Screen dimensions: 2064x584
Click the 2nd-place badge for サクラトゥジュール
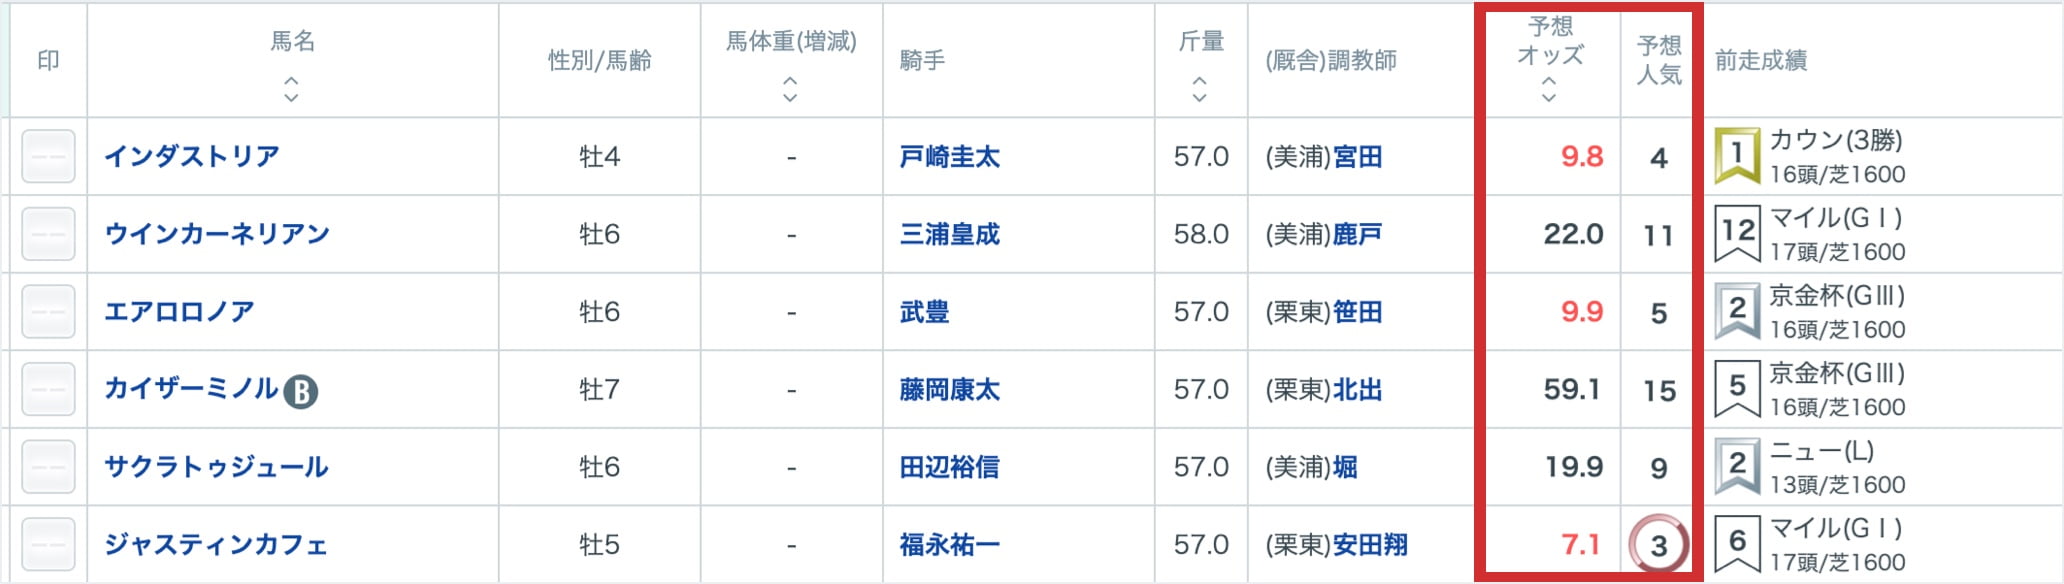point(1737,466)
